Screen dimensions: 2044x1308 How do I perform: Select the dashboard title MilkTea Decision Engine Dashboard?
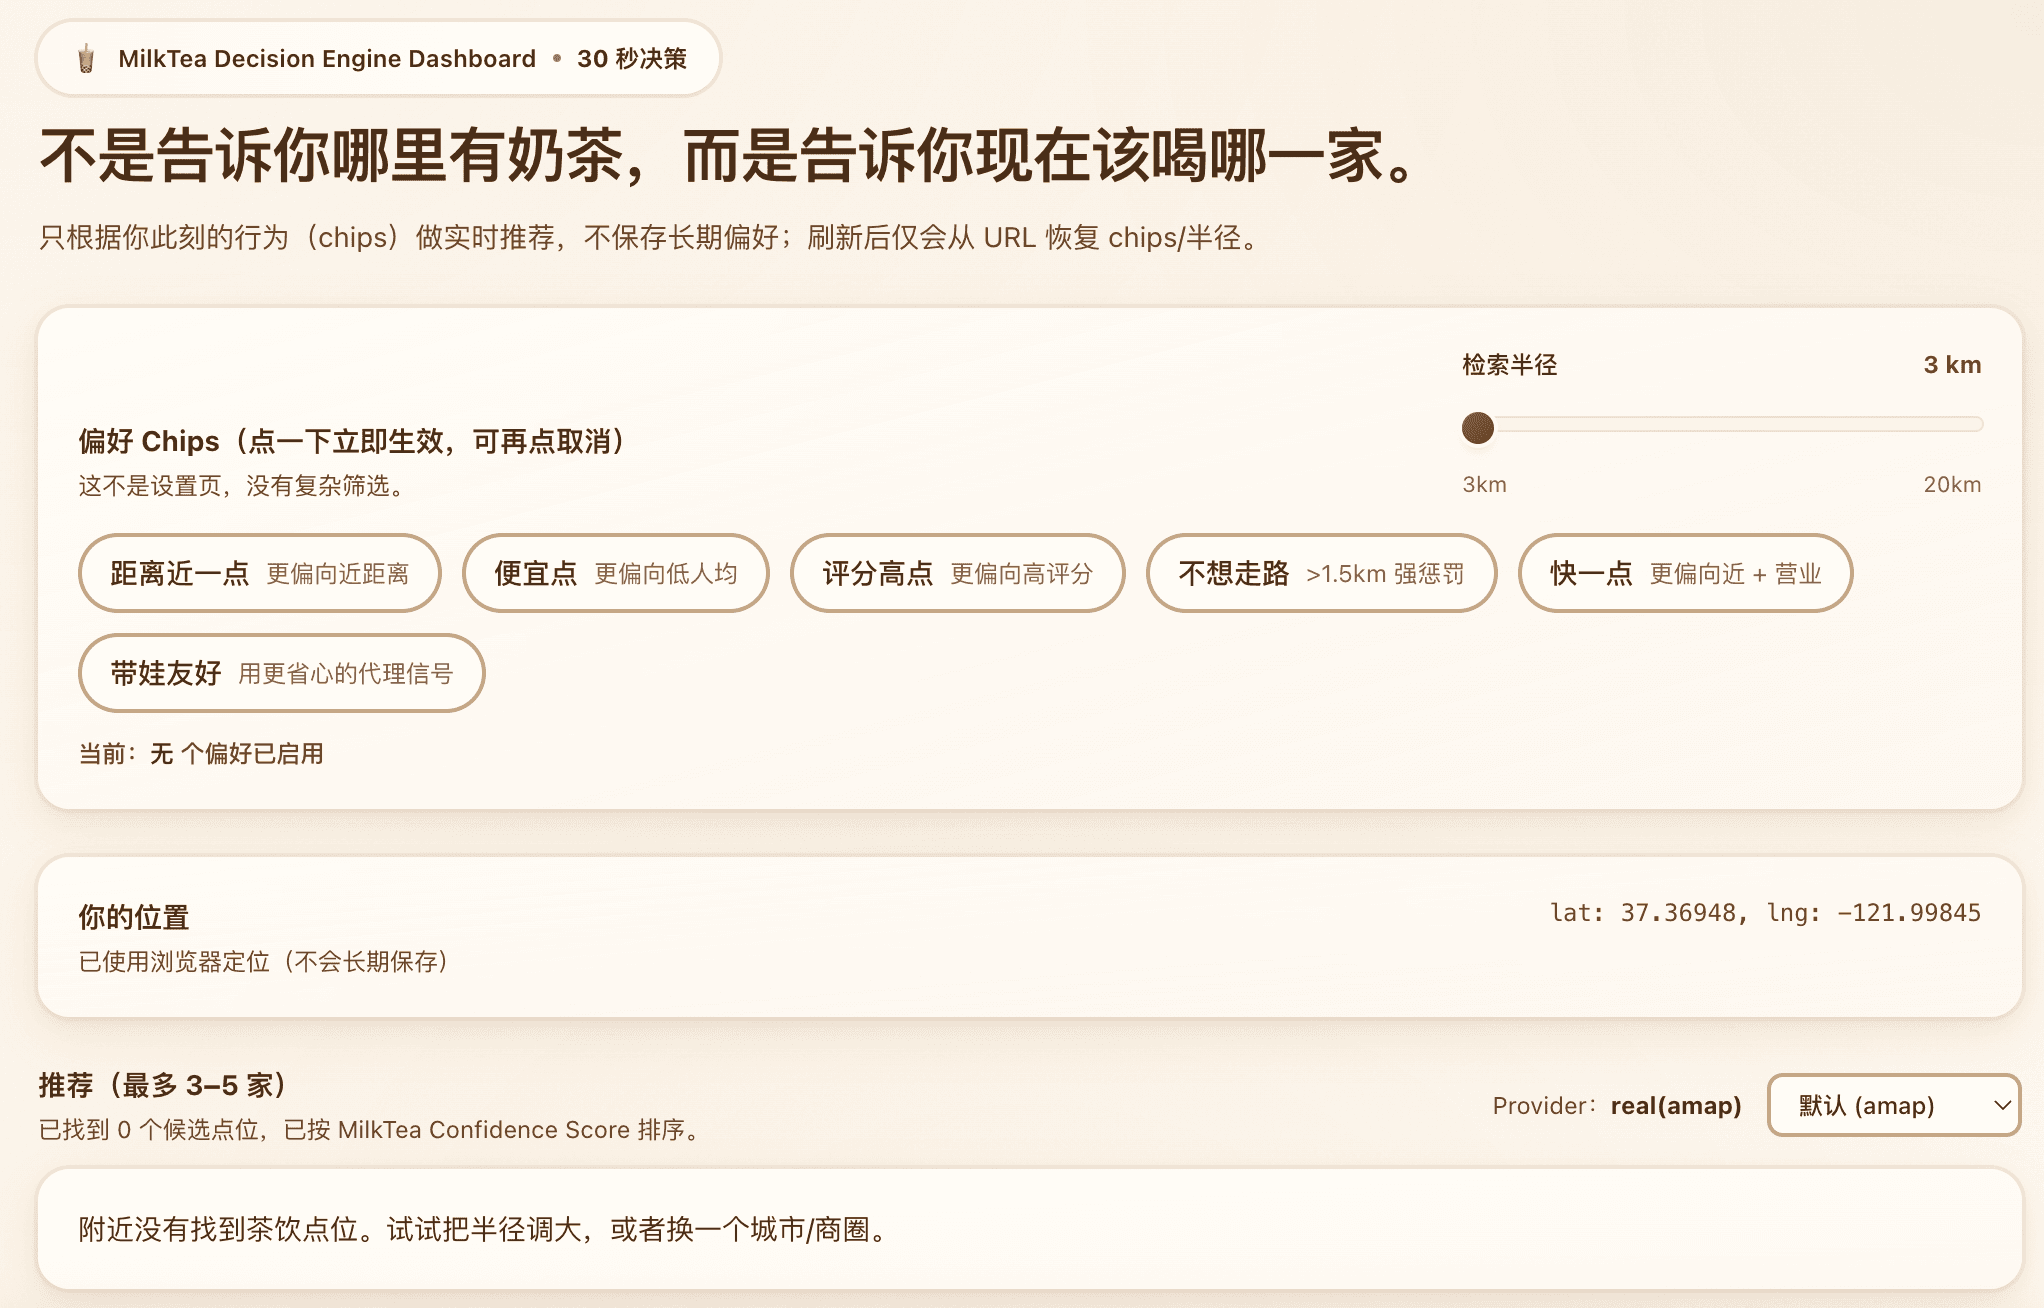click(326, 58)
